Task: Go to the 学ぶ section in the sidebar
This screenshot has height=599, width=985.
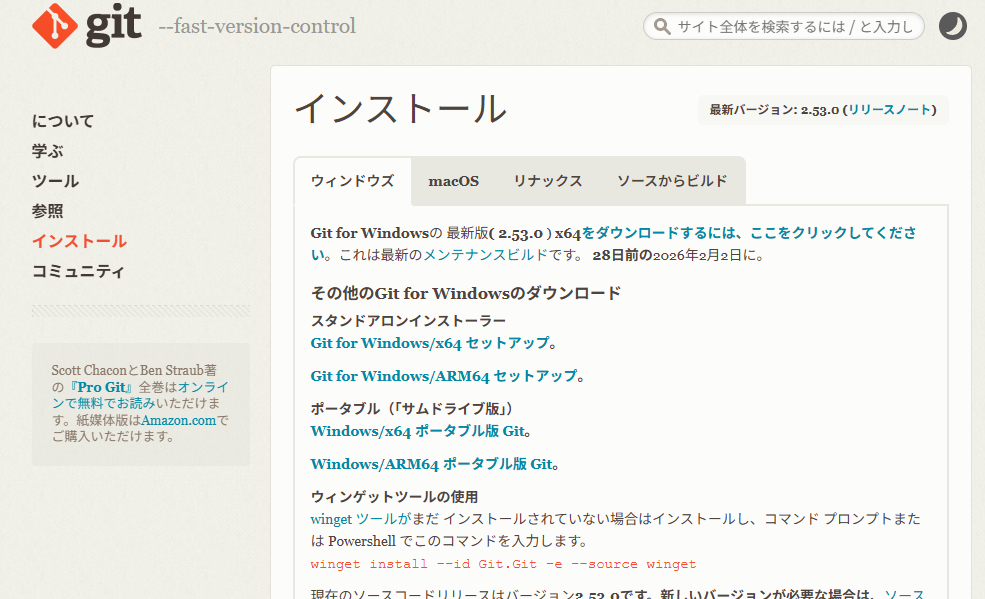Action: 47,151
